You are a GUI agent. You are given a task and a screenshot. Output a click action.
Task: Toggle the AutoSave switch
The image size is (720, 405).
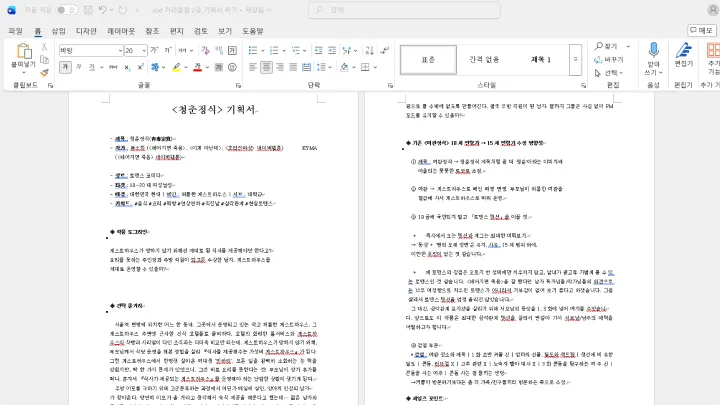(67, 10)
